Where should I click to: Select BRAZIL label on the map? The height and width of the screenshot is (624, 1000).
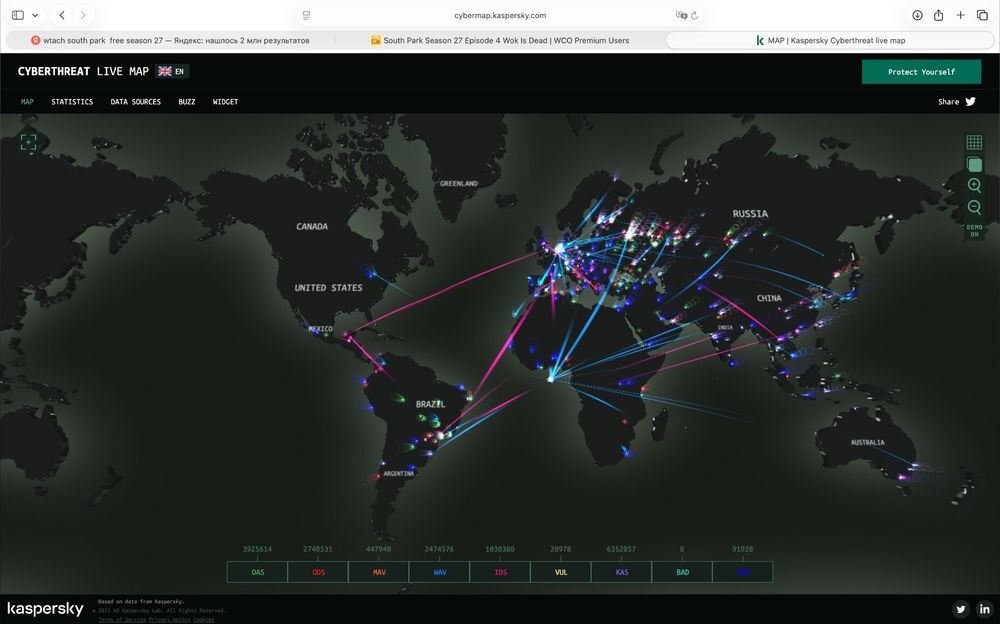pyautogui.click(x=430, y=404)
